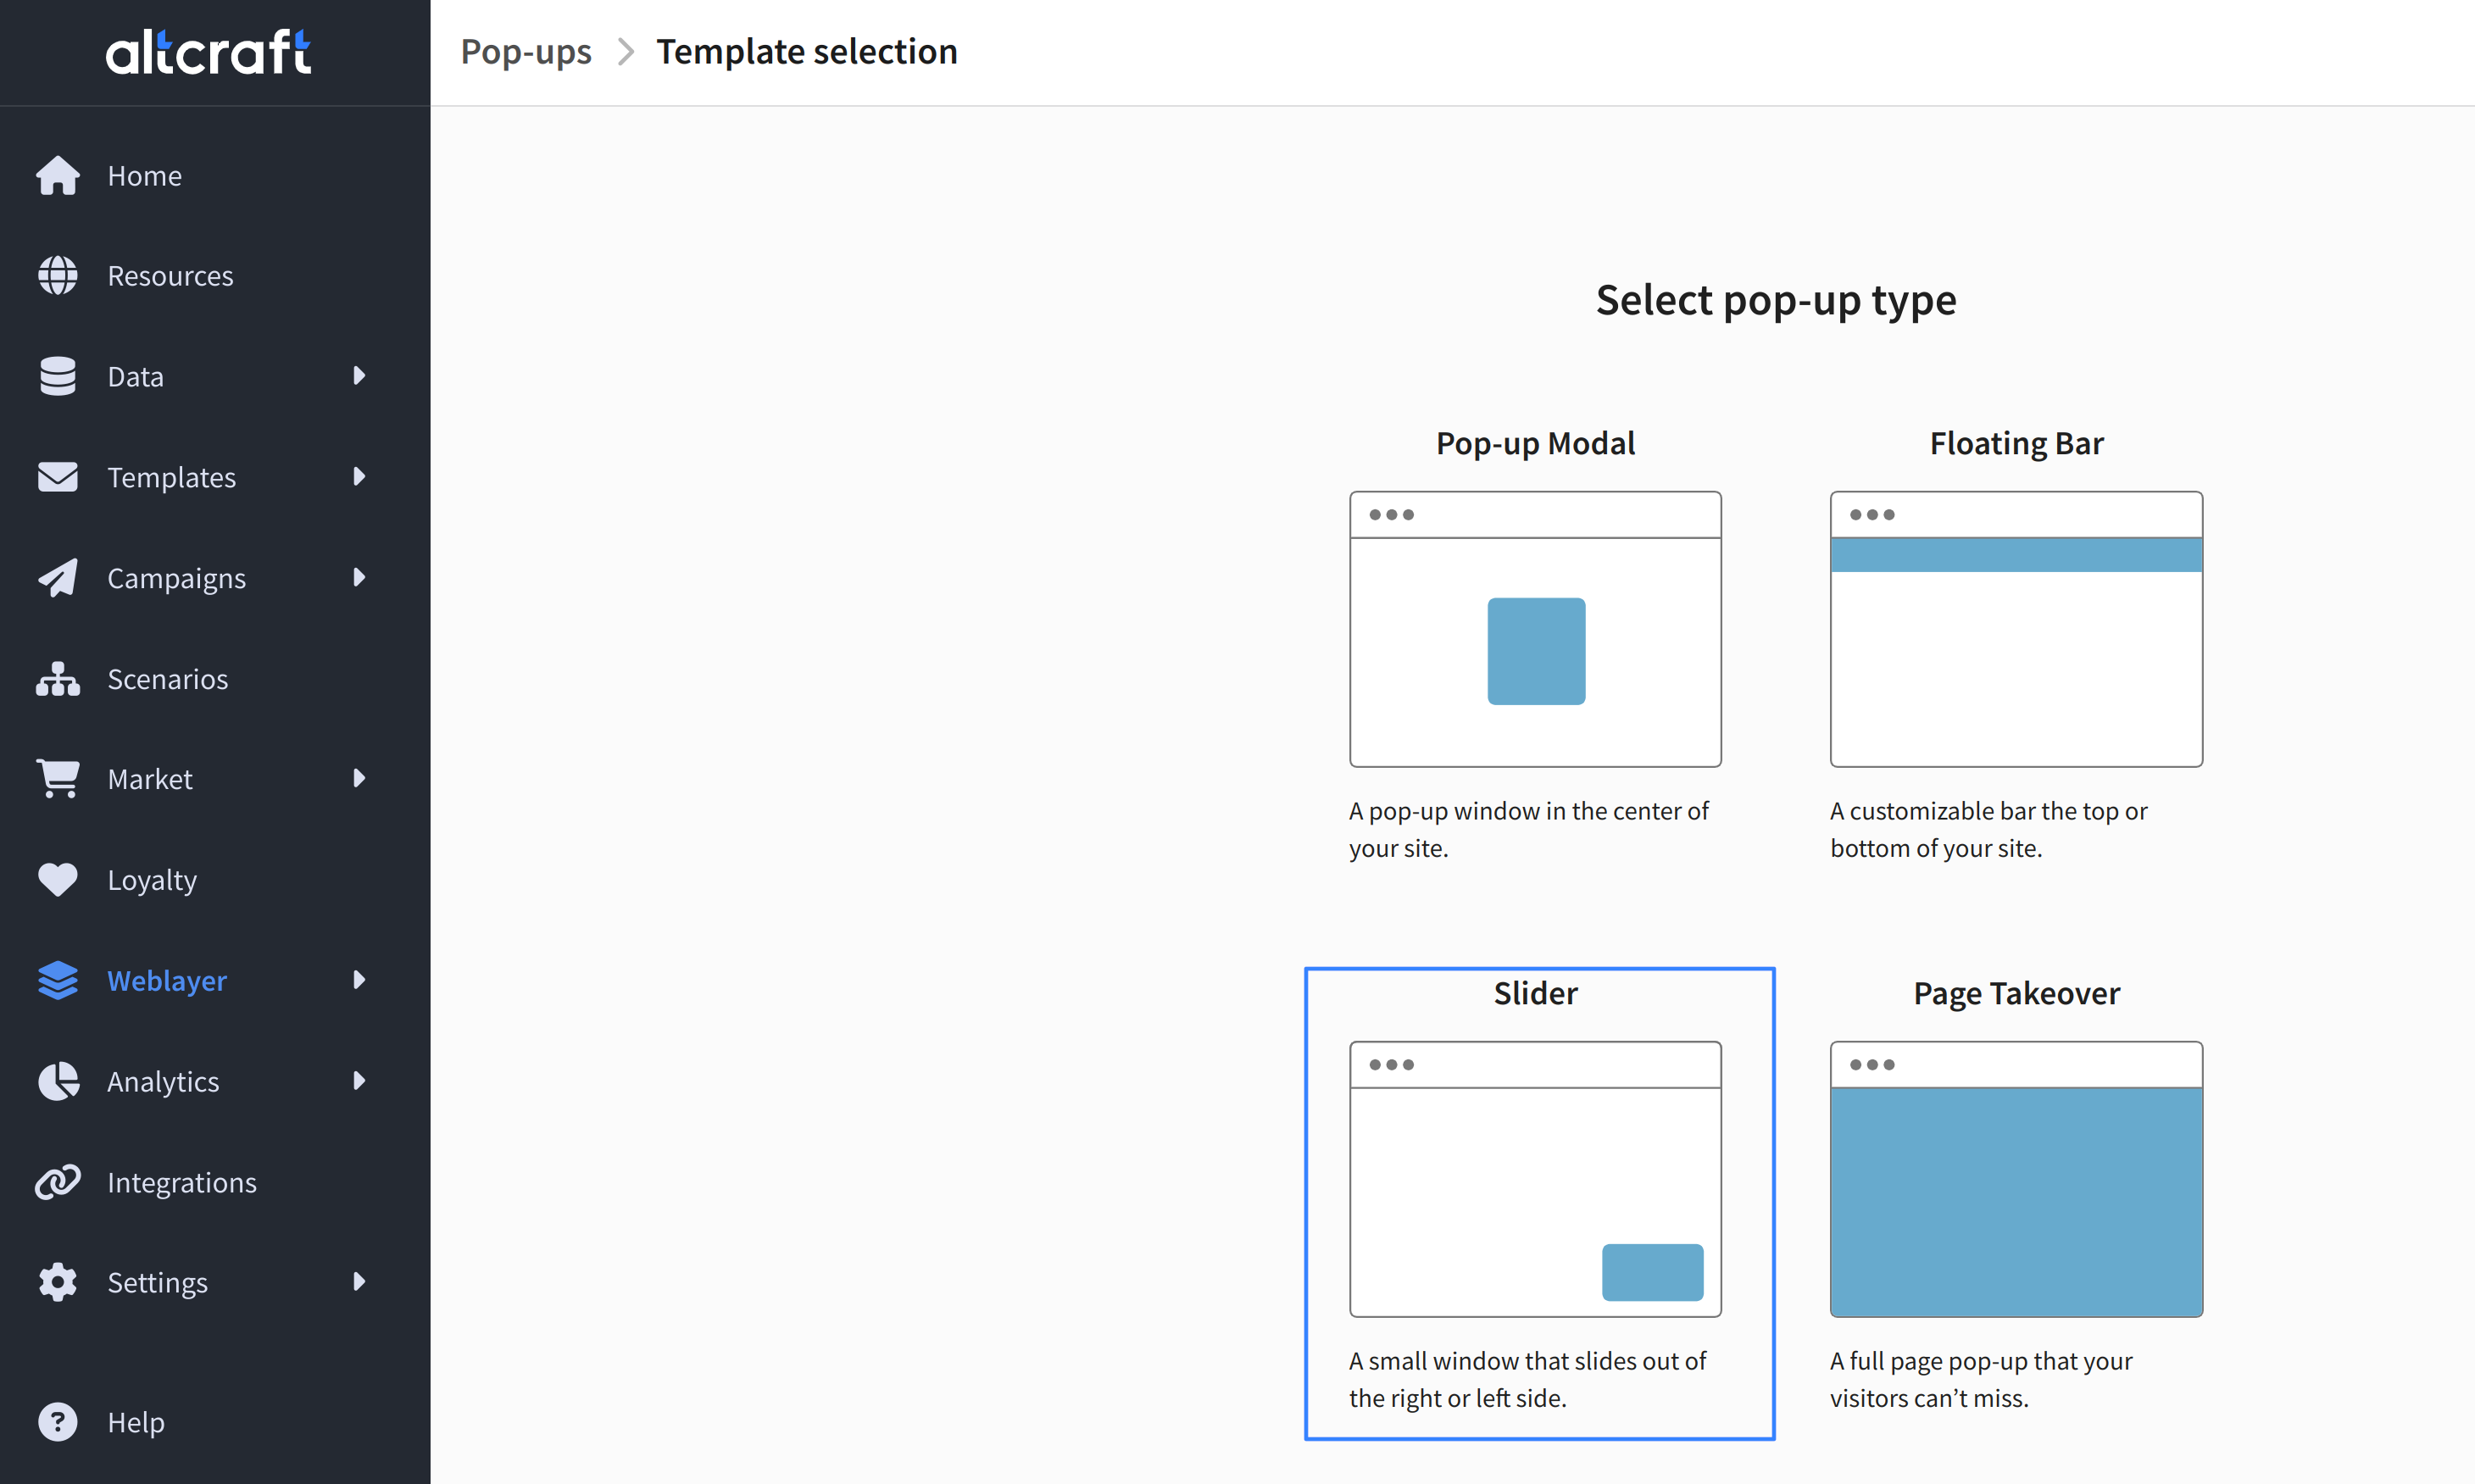Screen dimensions: 2475x1484
Task: Click the Help question mark icon
Action: (58, 1423)
